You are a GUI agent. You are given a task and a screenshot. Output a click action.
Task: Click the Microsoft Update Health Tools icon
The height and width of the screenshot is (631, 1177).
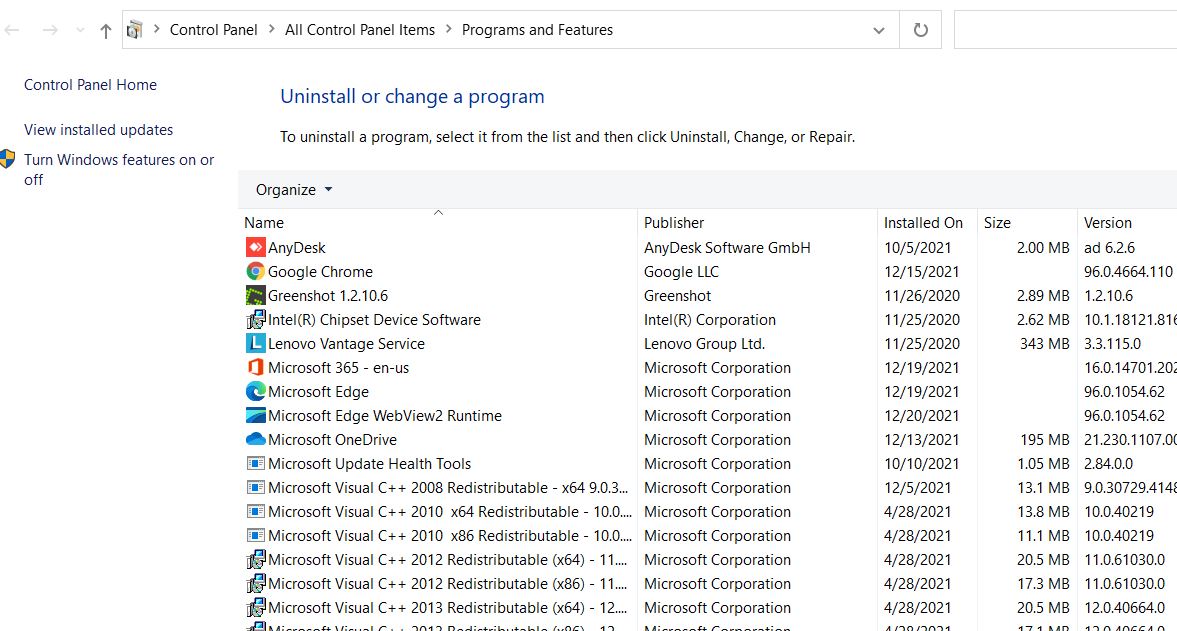click(x=255, y=463)
